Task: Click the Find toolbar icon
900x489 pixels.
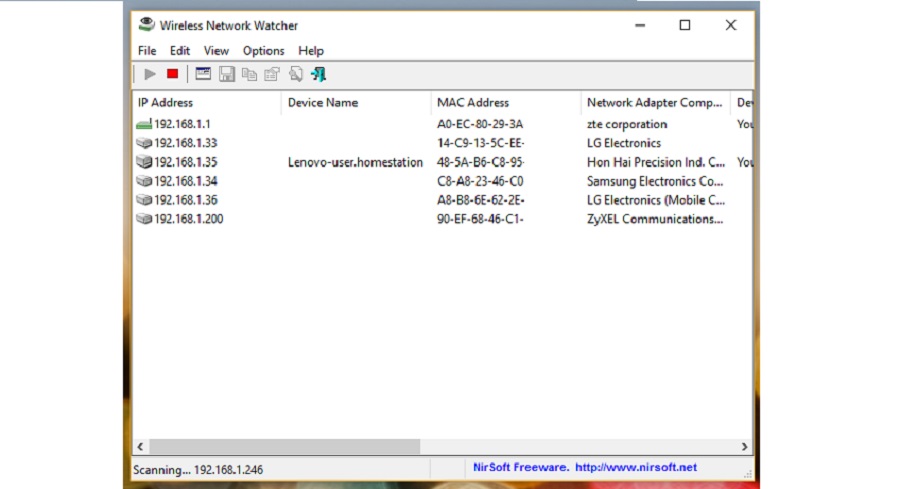Action: click(x=296, y=74)
